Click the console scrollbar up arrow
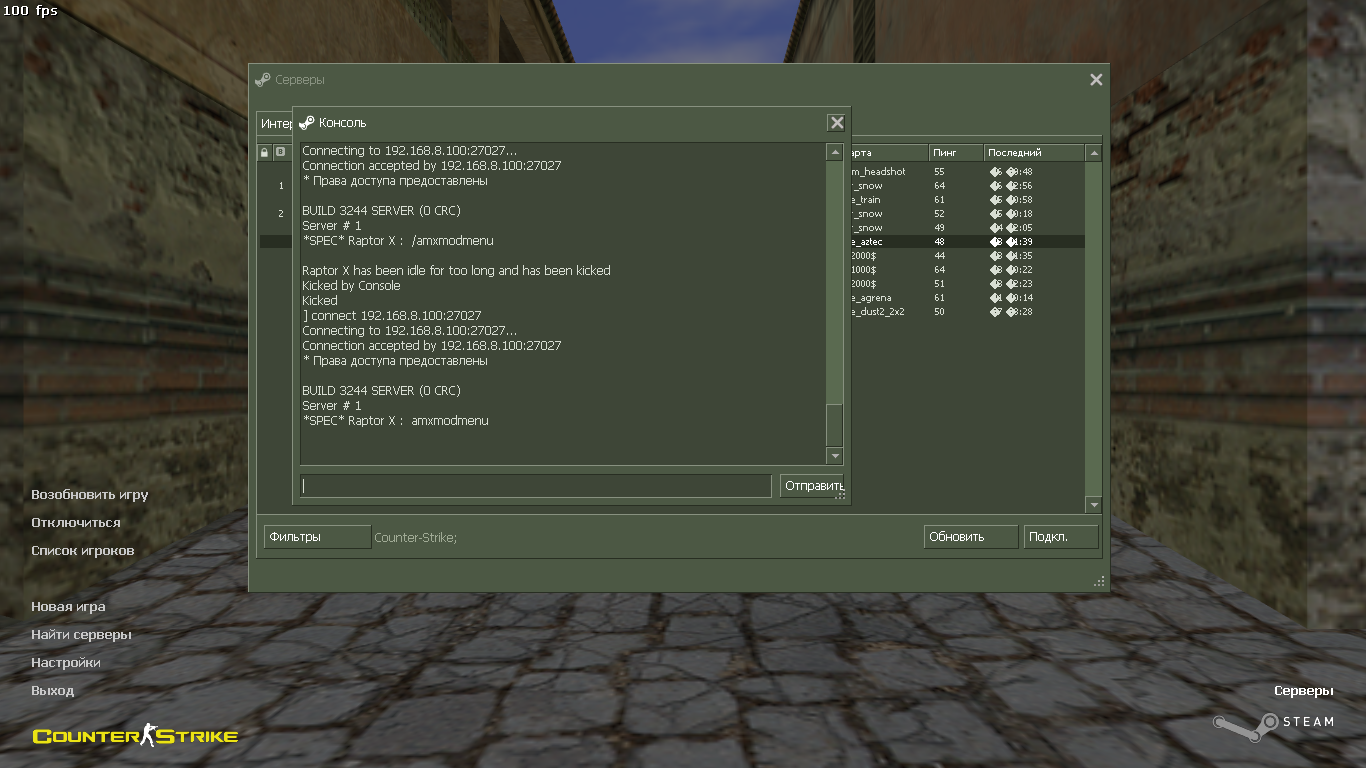 tap(835, 152)
